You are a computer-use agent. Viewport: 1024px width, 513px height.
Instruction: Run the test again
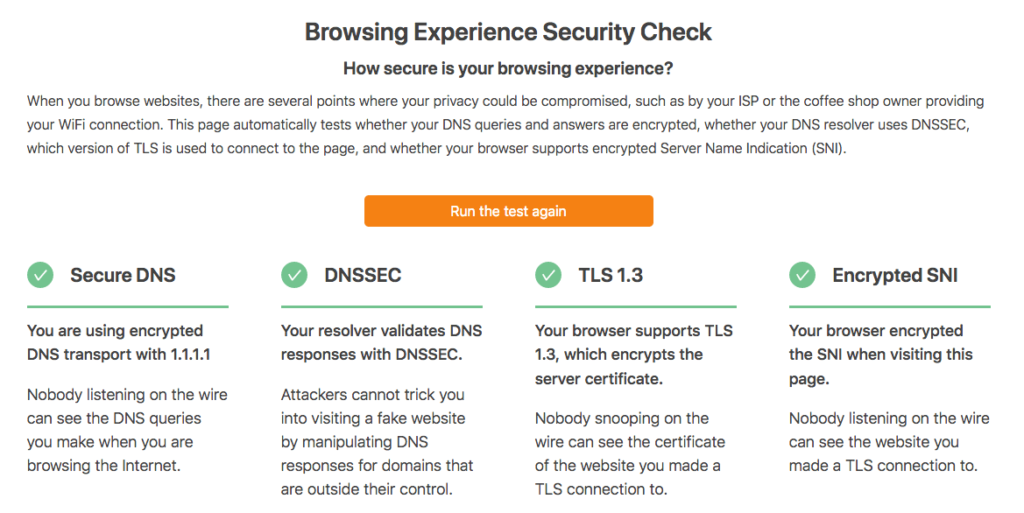tap(508, 211)
